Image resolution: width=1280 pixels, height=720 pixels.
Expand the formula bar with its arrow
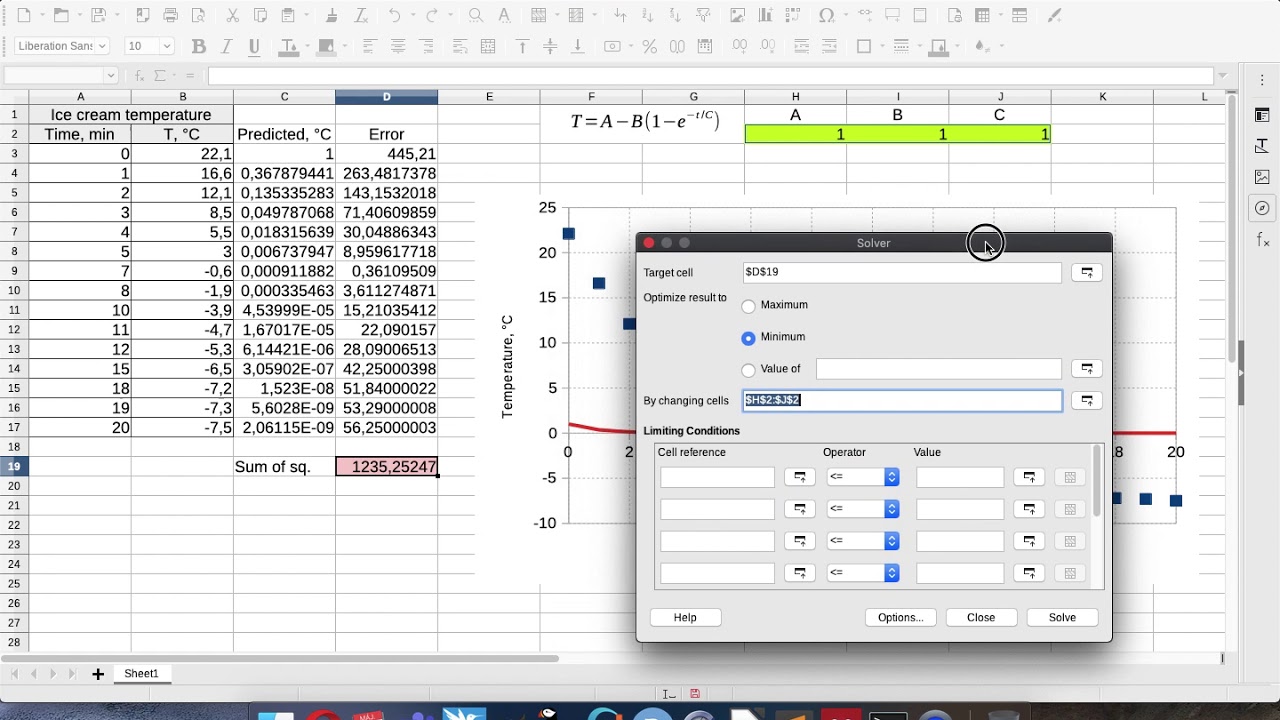point(1222,76)
